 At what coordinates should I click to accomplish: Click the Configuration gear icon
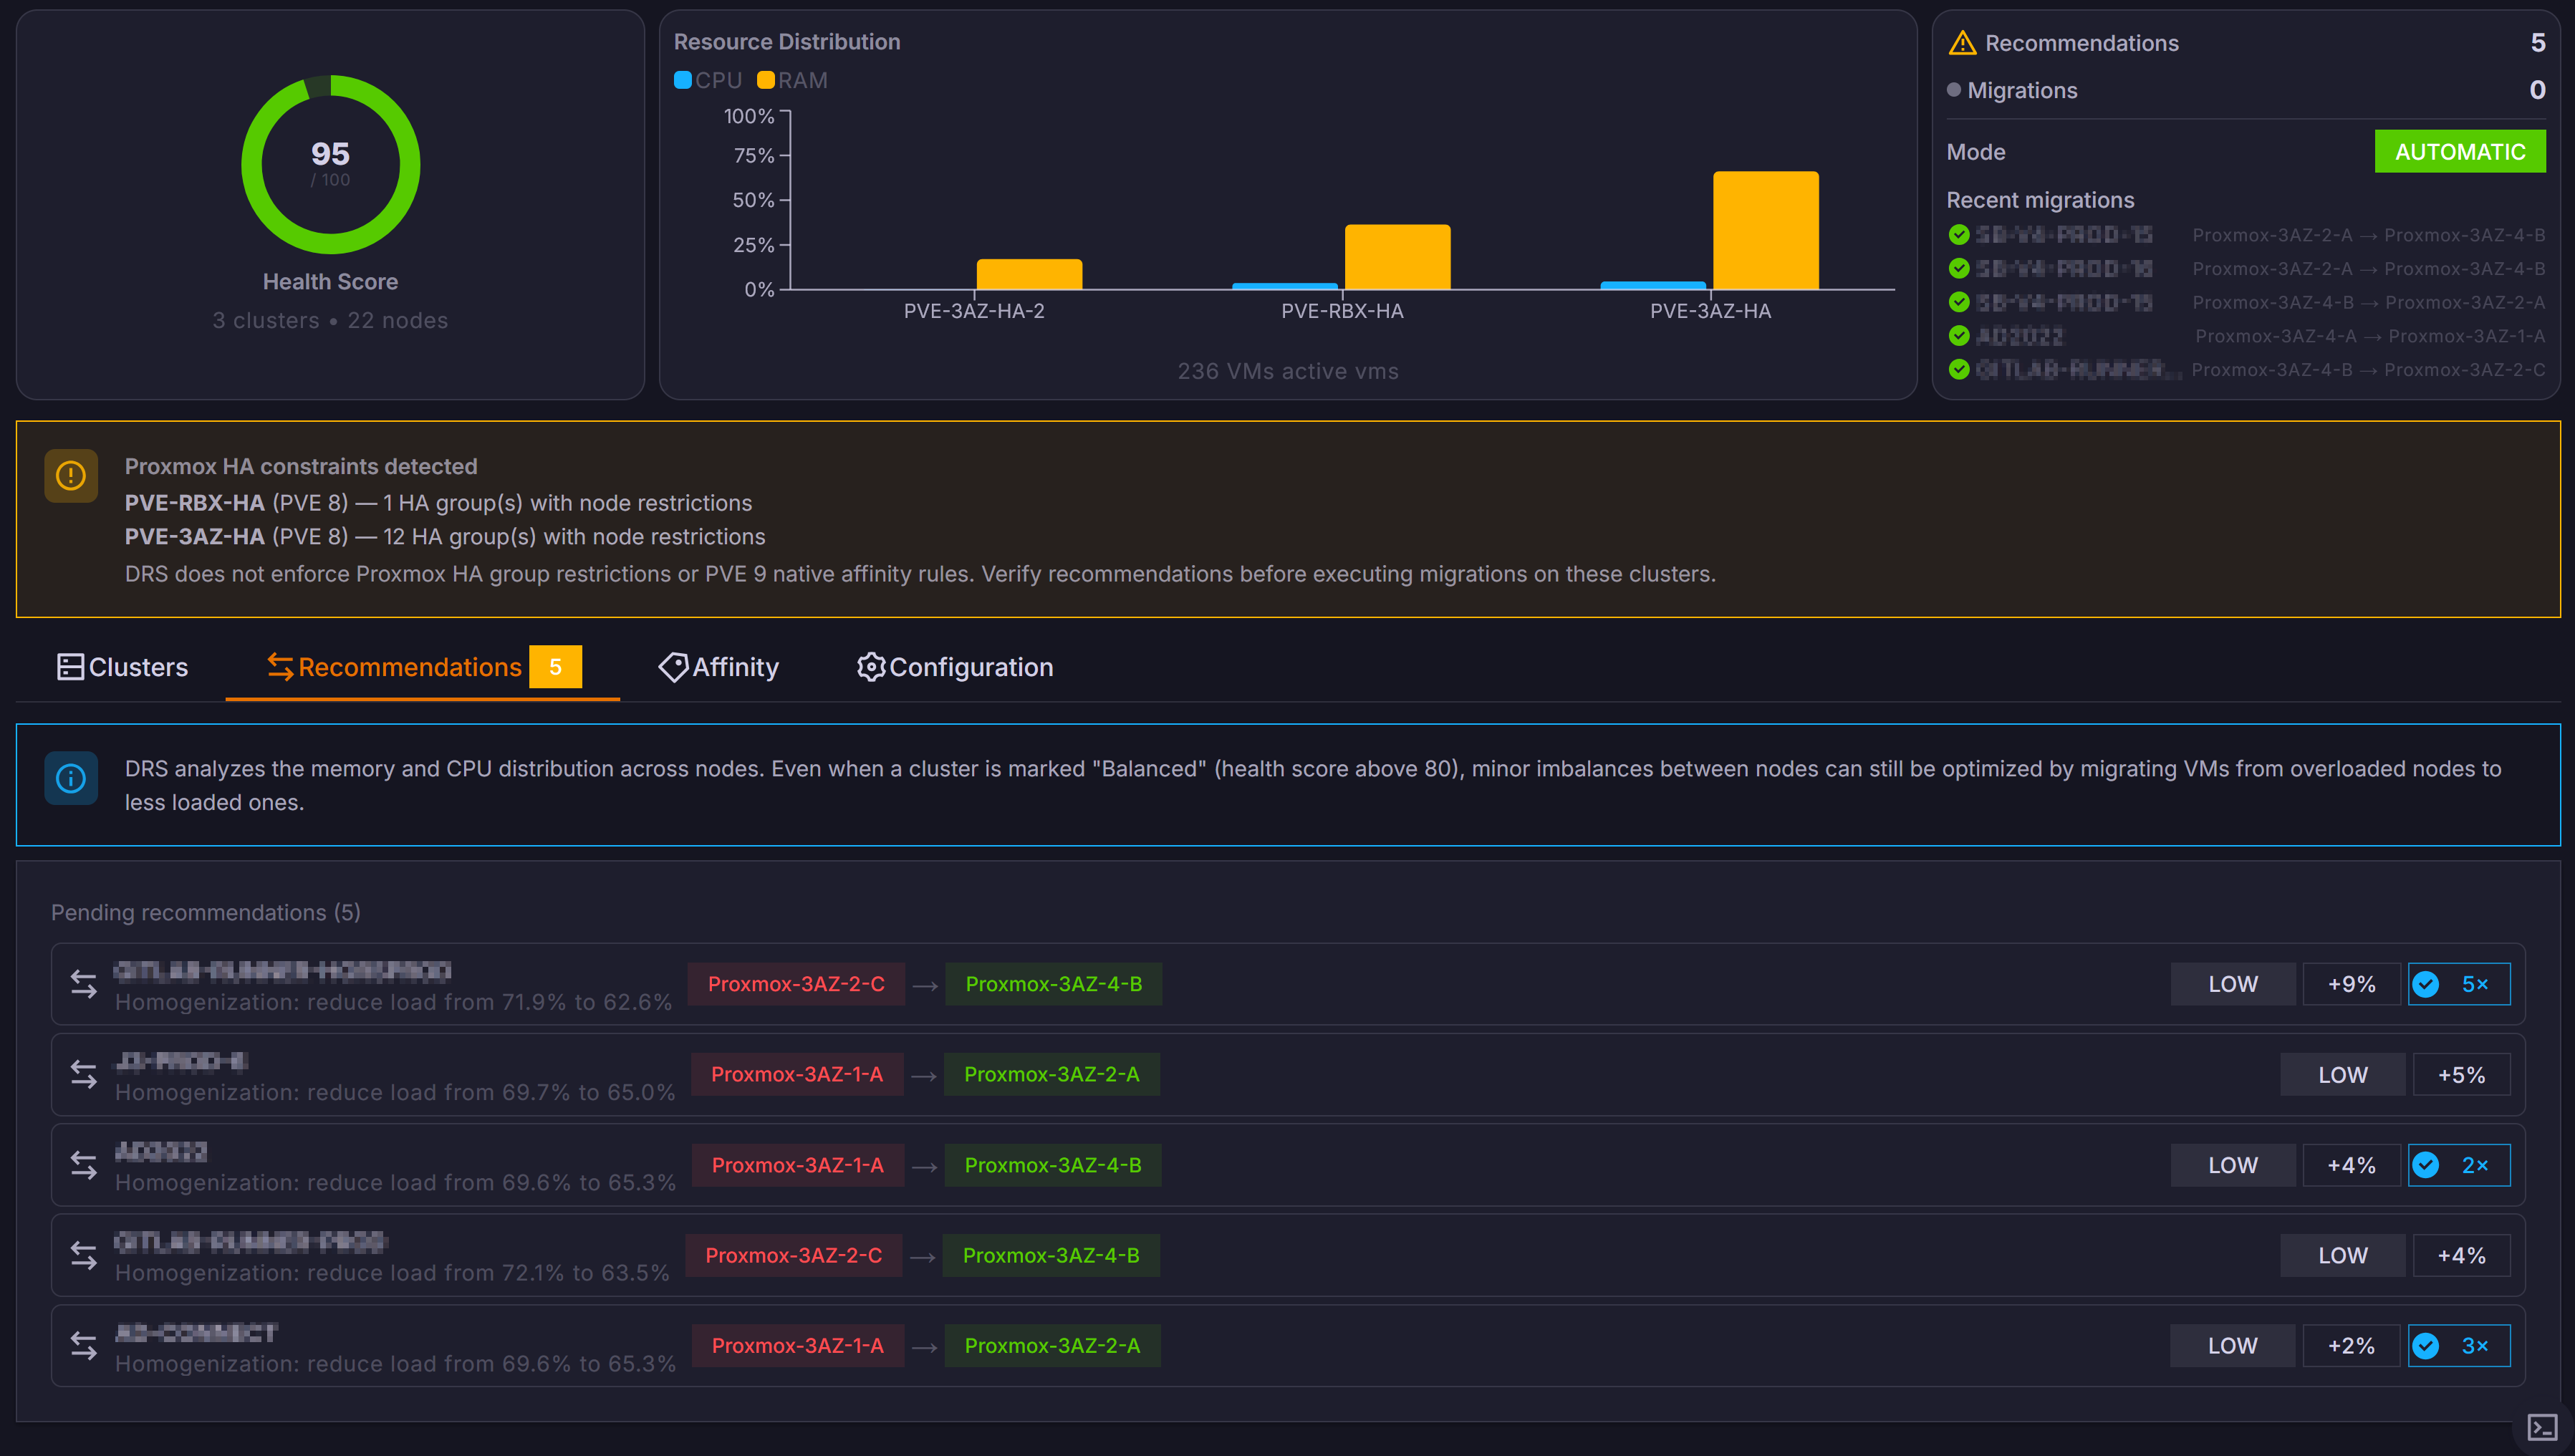click(870, 667)
